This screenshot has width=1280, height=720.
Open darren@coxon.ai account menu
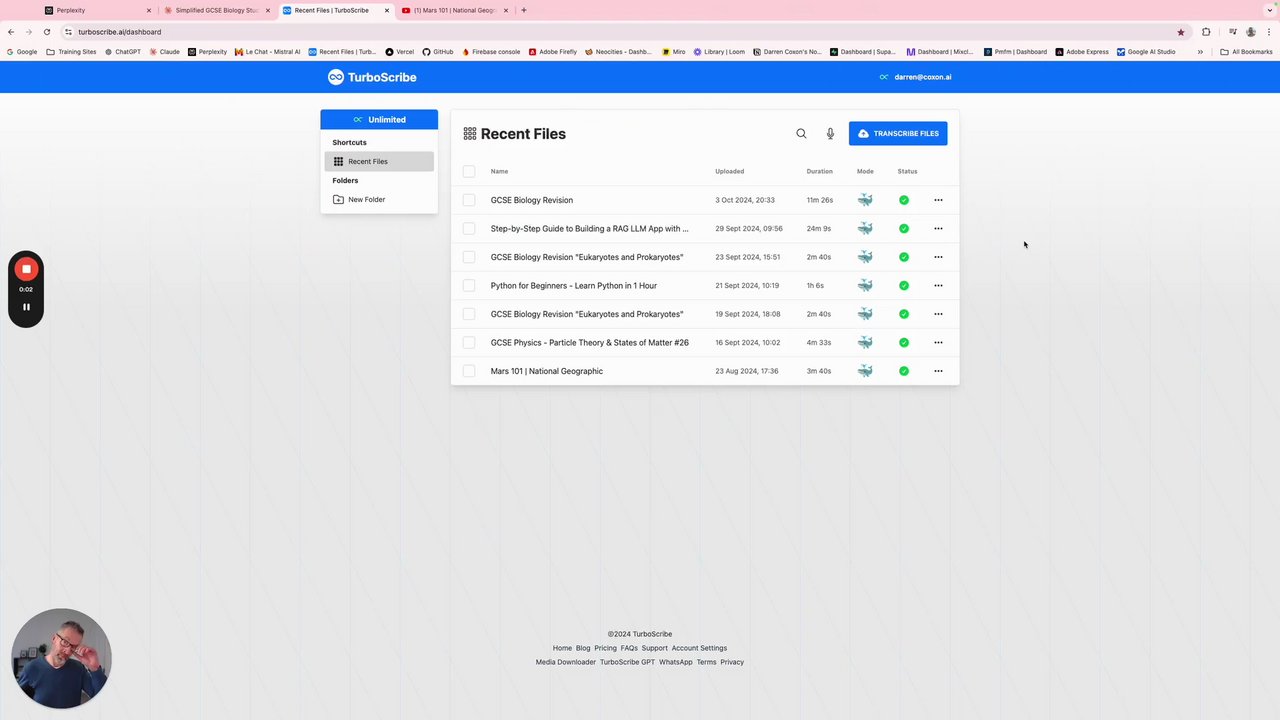(915, 77)
